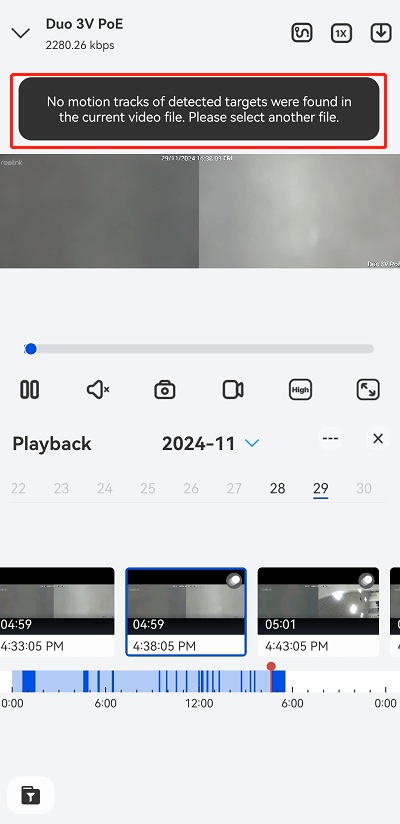Click the red marker on the timeline

pyautogui.click(x=271, y=666)
